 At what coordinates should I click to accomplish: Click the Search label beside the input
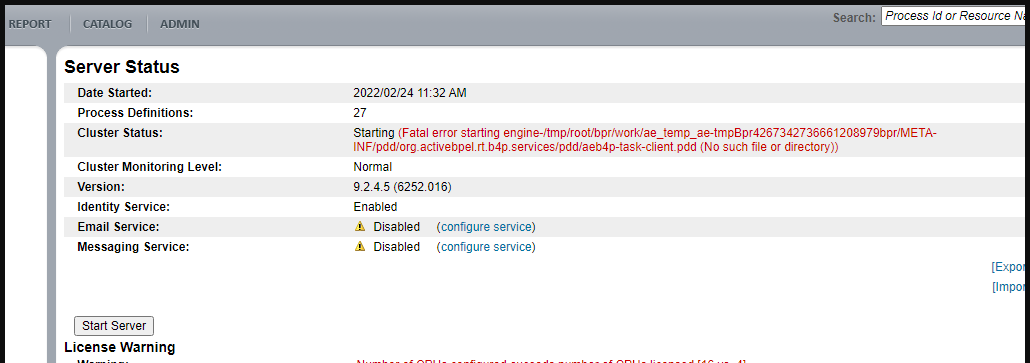click(x=854, y=18)
